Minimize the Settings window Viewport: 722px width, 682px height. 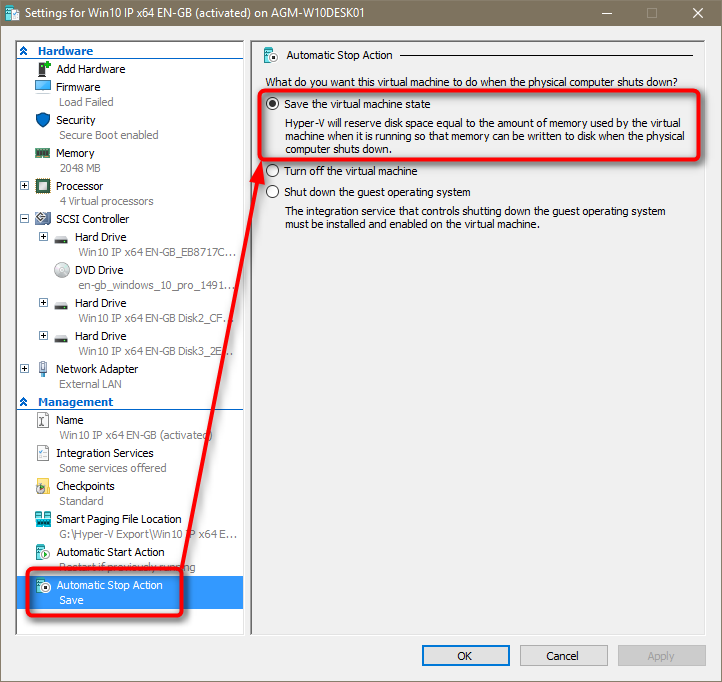coord(607,13)
